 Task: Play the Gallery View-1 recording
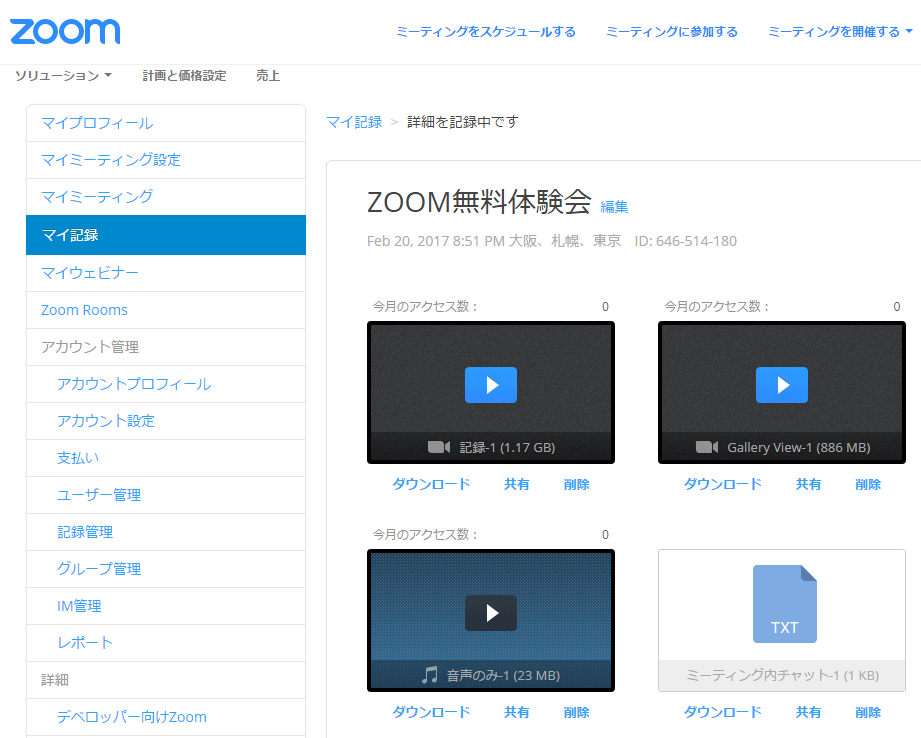tap(781, 385)
